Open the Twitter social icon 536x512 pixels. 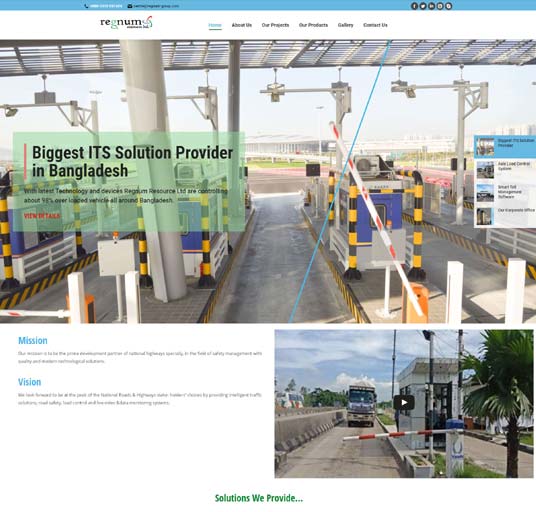pos(423,6)
